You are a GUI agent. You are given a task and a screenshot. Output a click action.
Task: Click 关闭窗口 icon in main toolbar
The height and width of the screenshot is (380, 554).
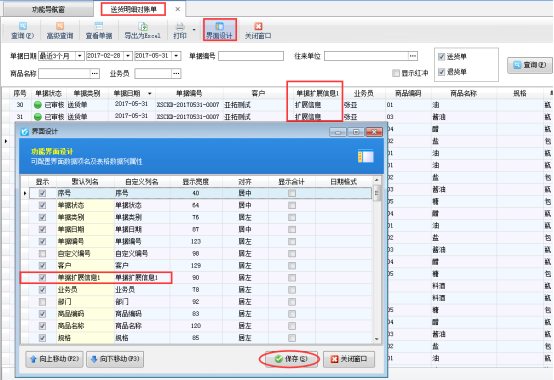tap(258, 30)
